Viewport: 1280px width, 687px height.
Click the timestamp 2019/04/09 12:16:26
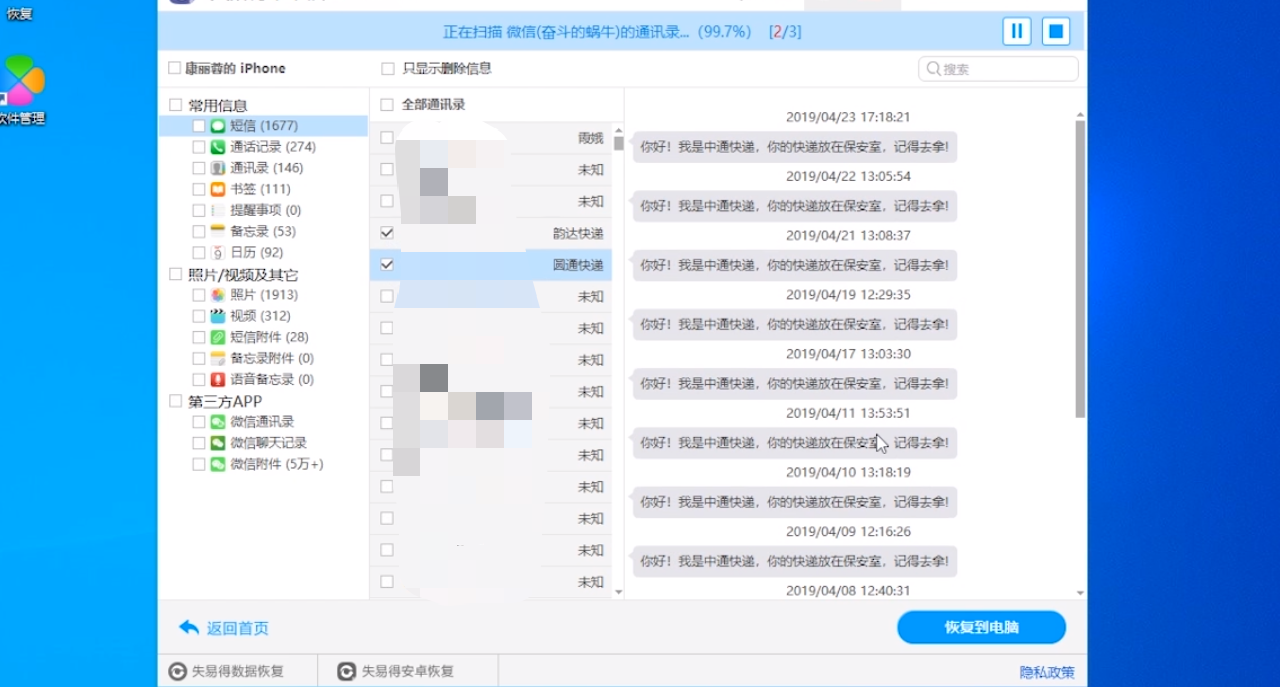[x=848, y=531]
